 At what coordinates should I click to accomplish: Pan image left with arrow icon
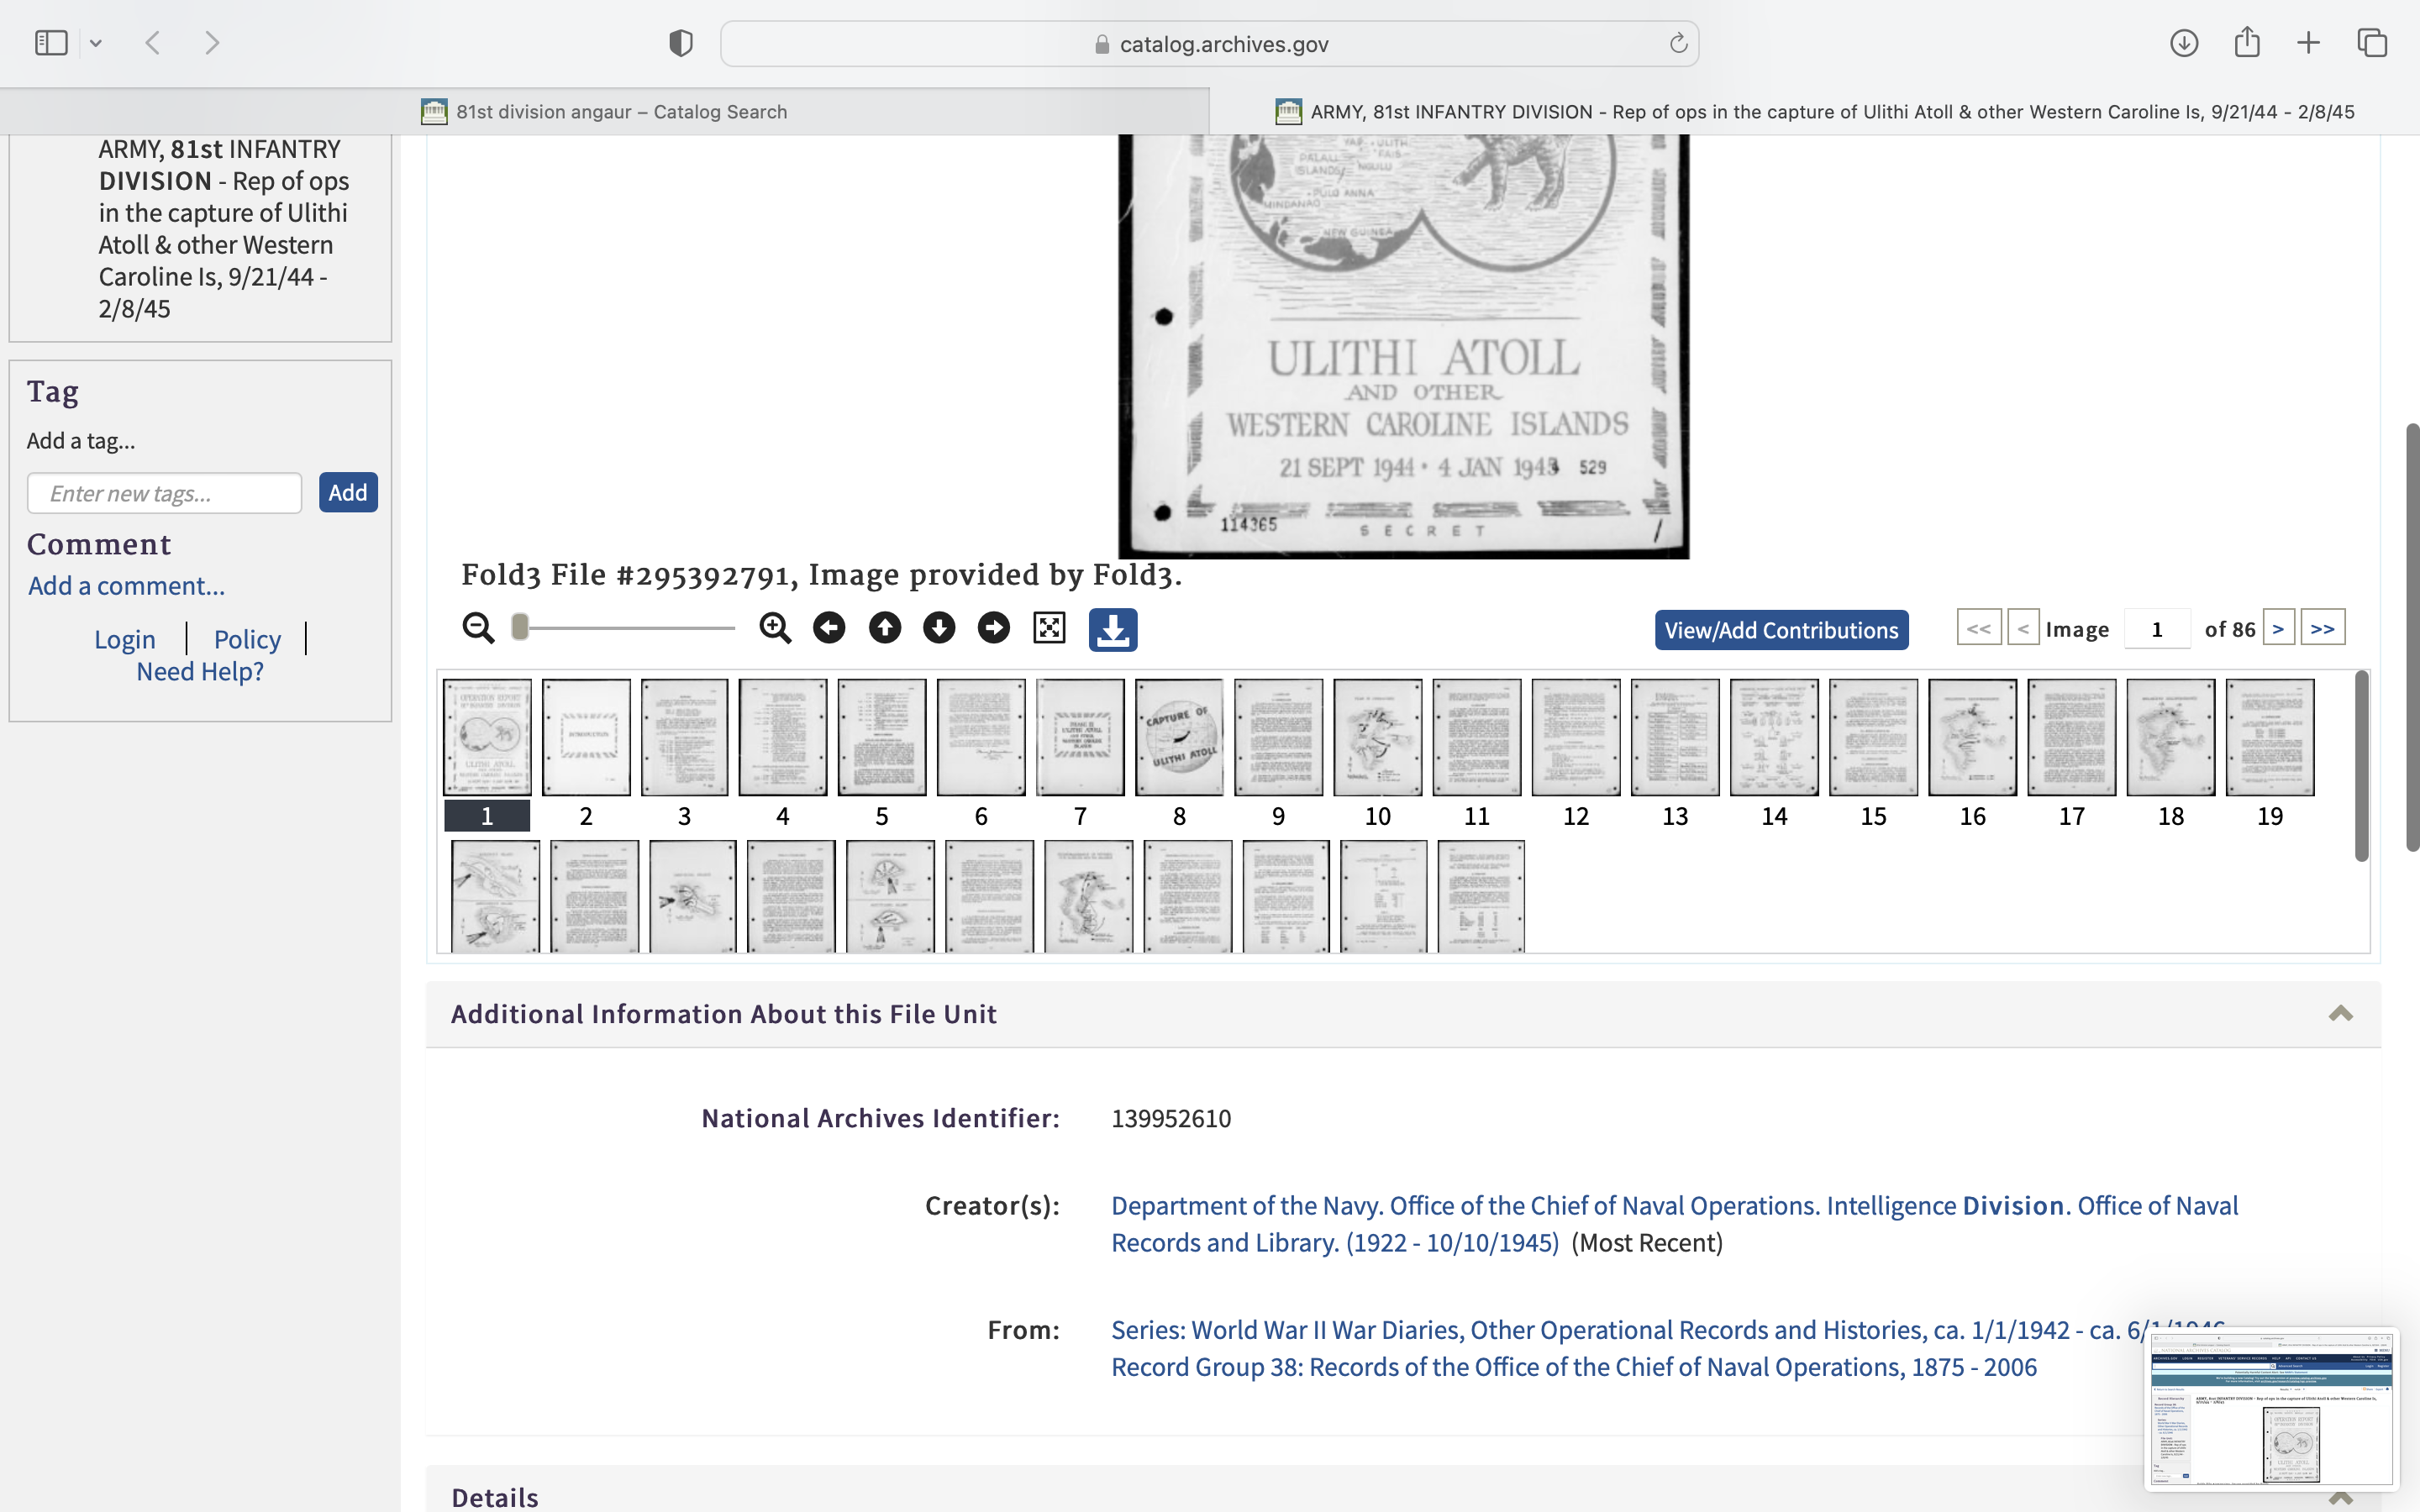(829, 628)
